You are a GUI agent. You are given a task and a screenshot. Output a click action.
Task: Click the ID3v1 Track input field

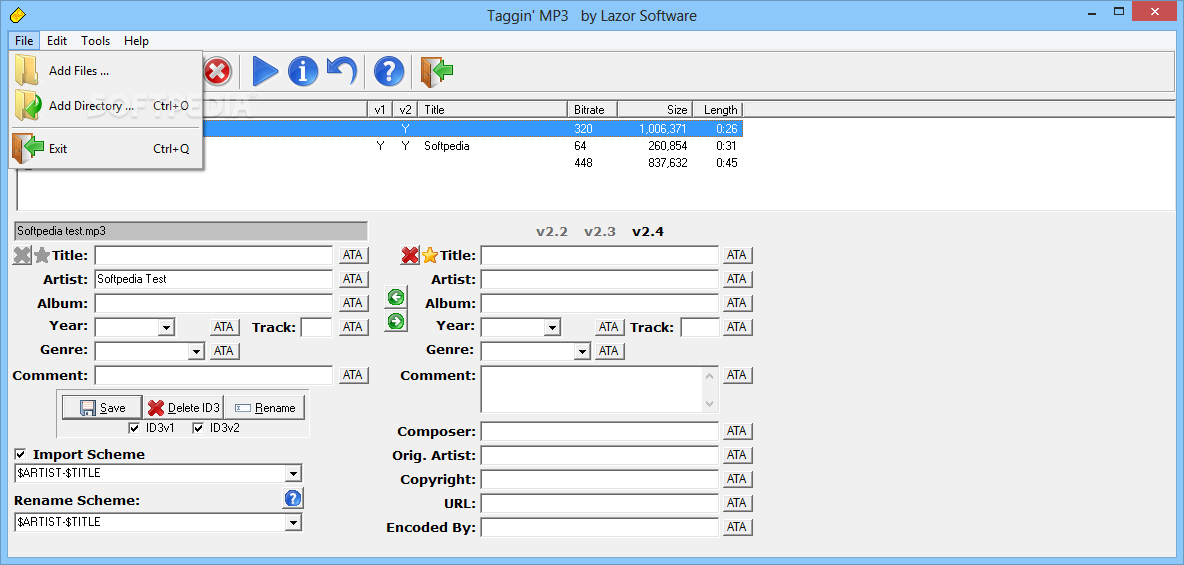click(x=316, y=327)
